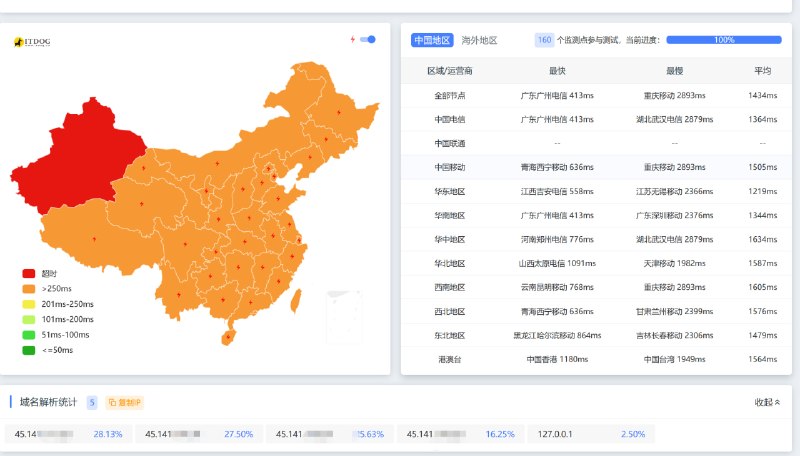Screen dimensions: 800x456
Task: Click 甘肃兰州移动 2399ms cell
Action: 674,311
